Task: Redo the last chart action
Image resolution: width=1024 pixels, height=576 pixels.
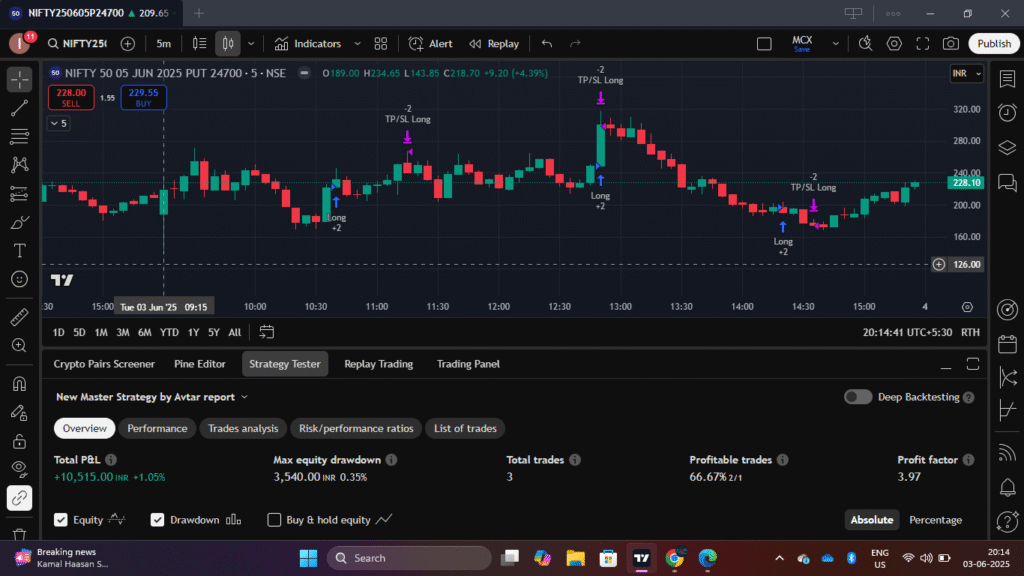Action: [x=575, y=44]
